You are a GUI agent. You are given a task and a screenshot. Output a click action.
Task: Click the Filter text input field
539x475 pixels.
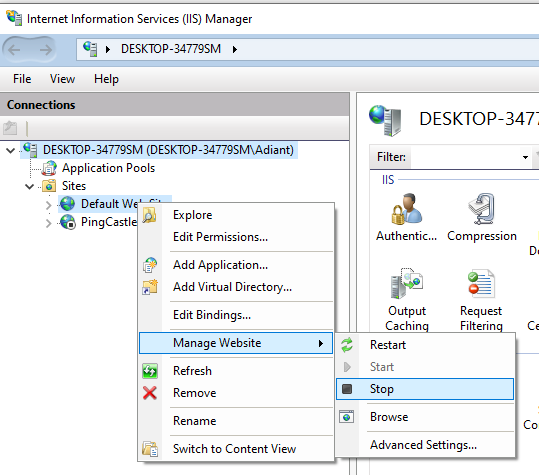pyautogui.click(x=465, y=157)
